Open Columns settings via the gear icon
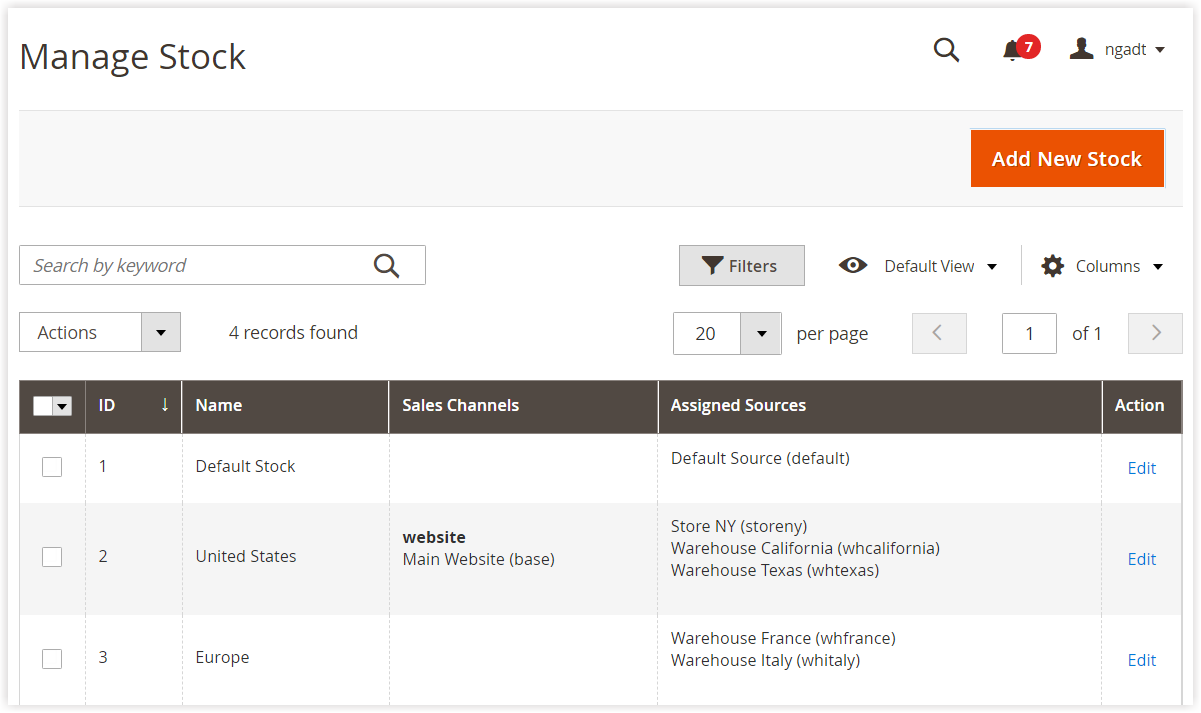 (1053, 265)
